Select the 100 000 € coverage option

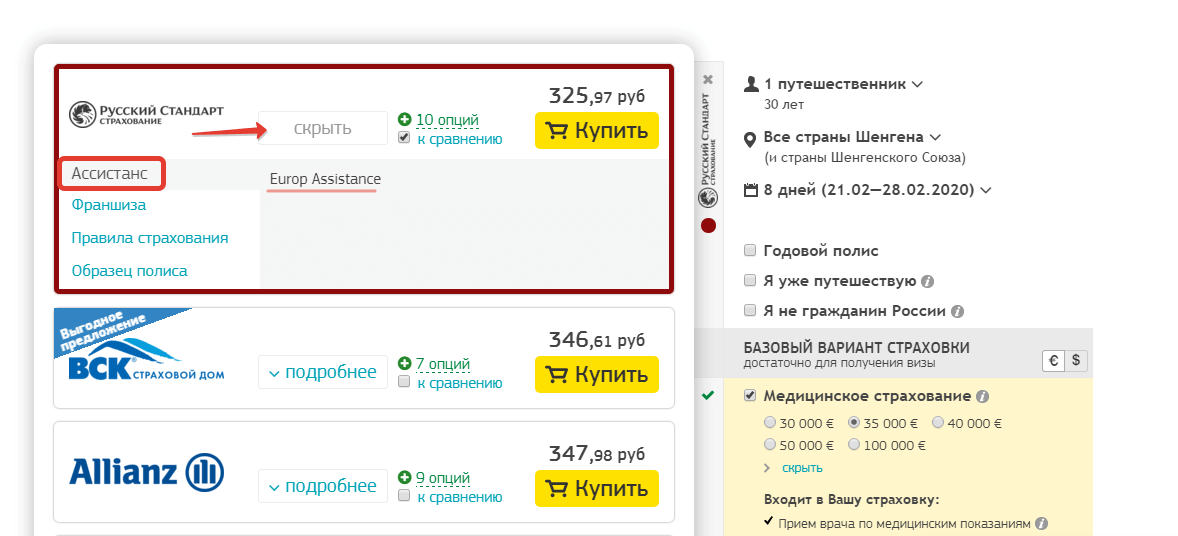(x=853, y=445)
